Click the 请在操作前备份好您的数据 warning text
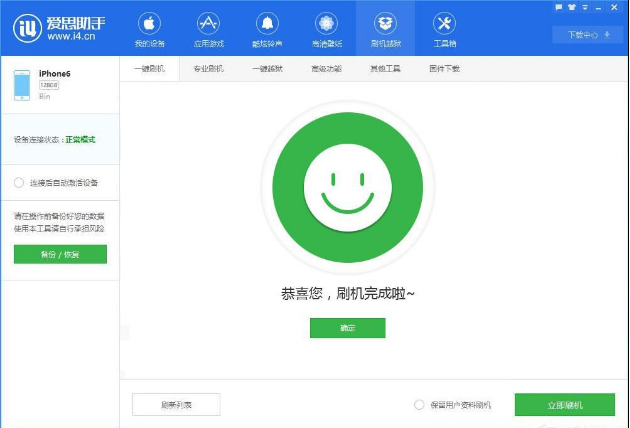 (x=59, y=216)
